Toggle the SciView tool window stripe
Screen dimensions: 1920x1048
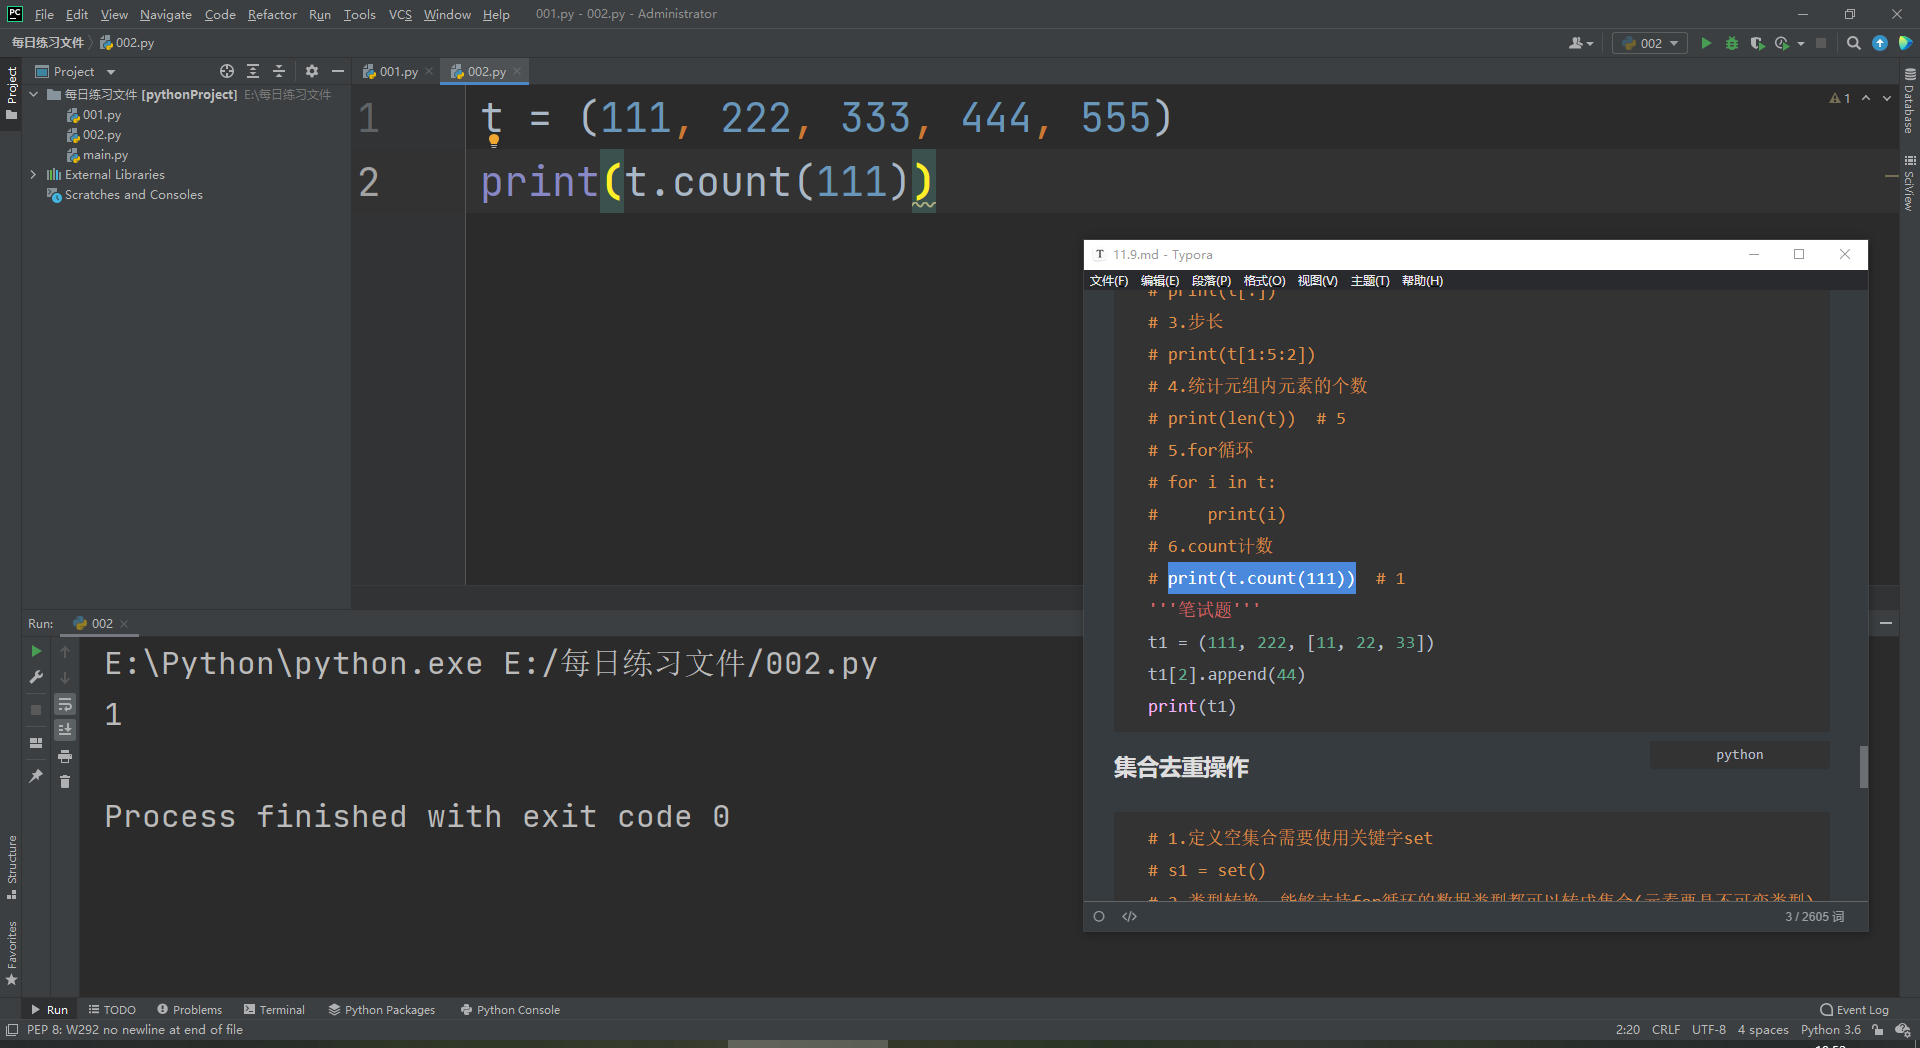click(1909, 183)
